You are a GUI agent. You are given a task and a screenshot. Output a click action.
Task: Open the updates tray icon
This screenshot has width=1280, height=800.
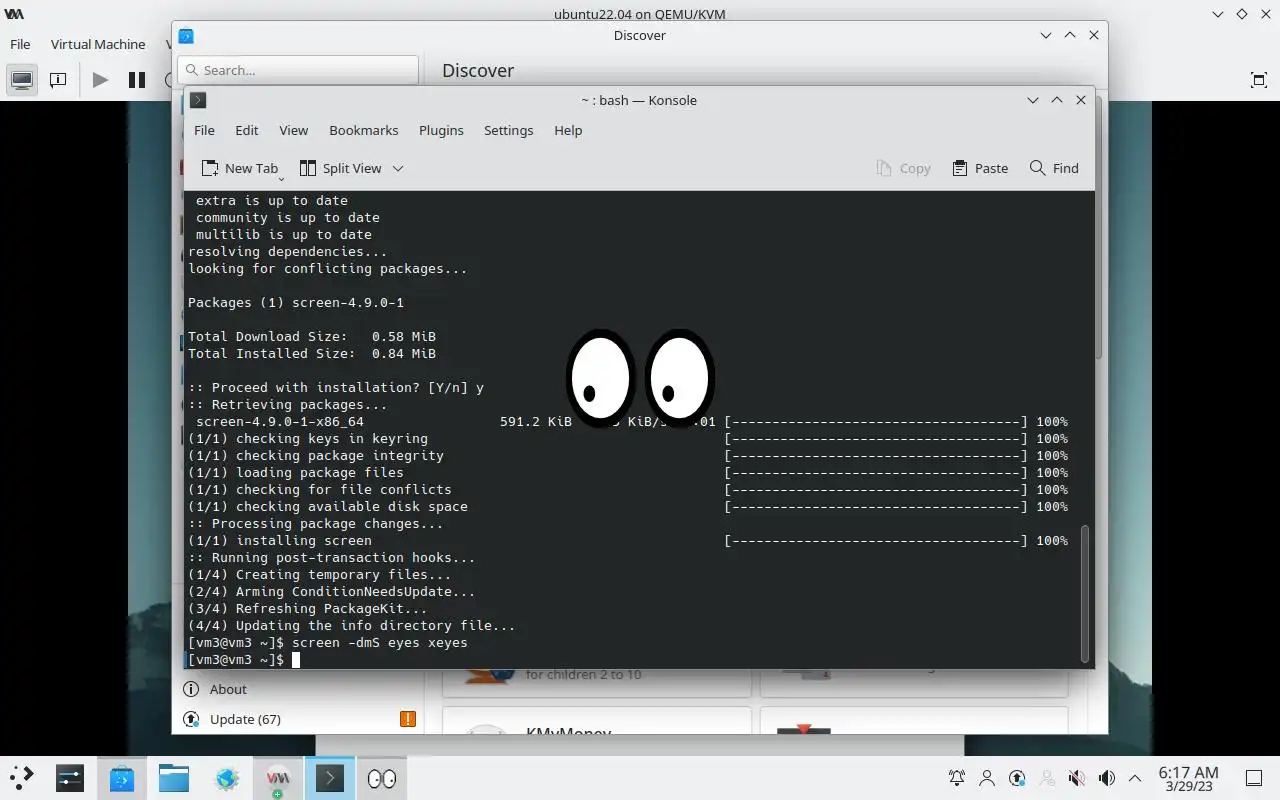tap(1017, 777)
